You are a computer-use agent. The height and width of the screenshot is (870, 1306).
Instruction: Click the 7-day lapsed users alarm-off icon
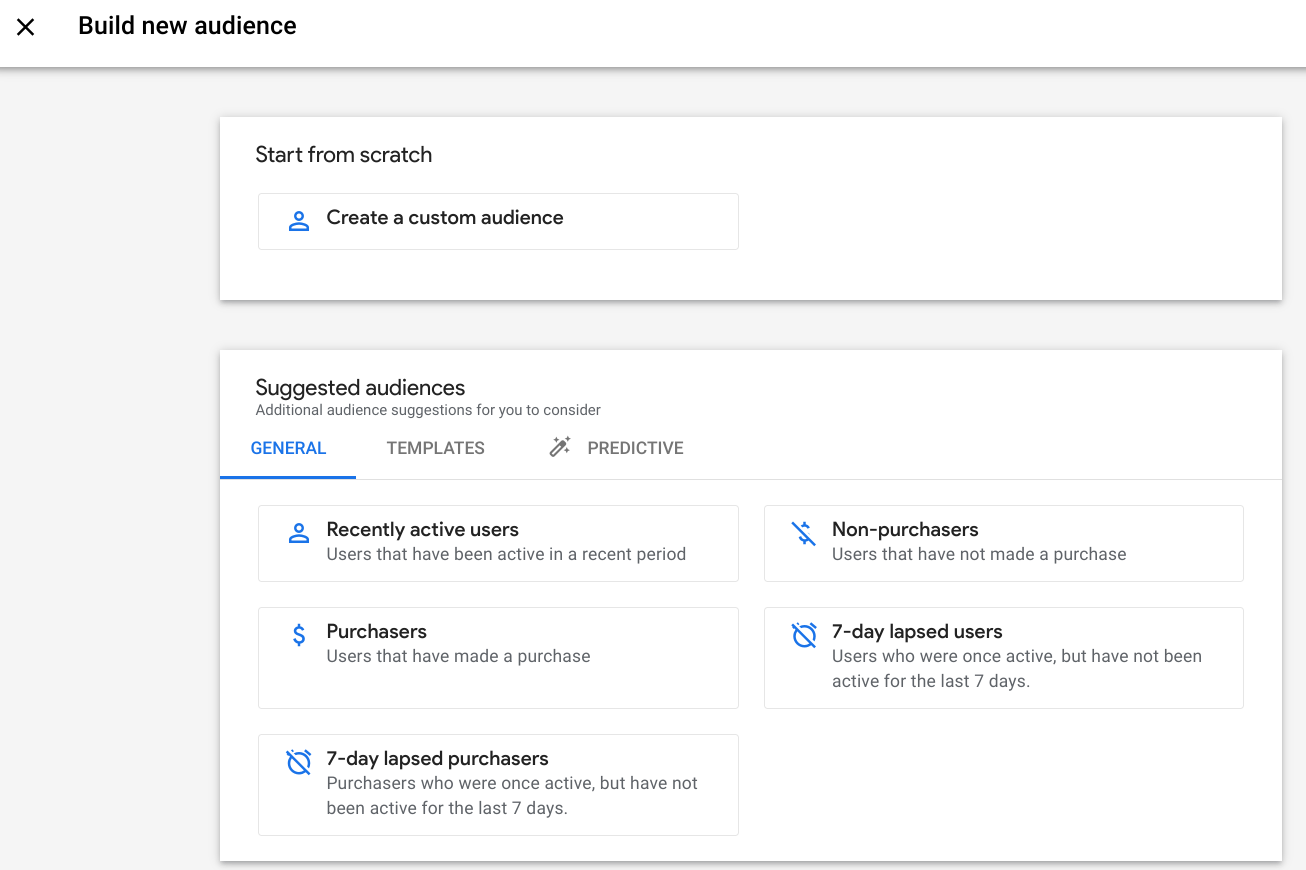[x=804, y=635]
